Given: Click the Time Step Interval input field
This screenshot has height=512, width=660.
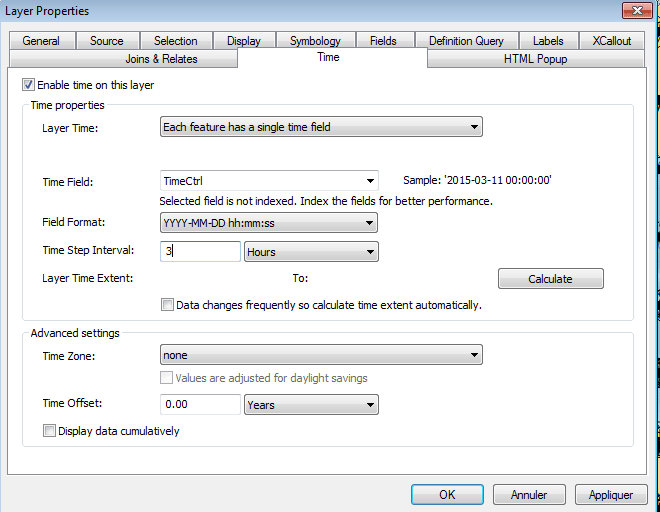Looking at the screenshot, I should (x=200, y=252).
